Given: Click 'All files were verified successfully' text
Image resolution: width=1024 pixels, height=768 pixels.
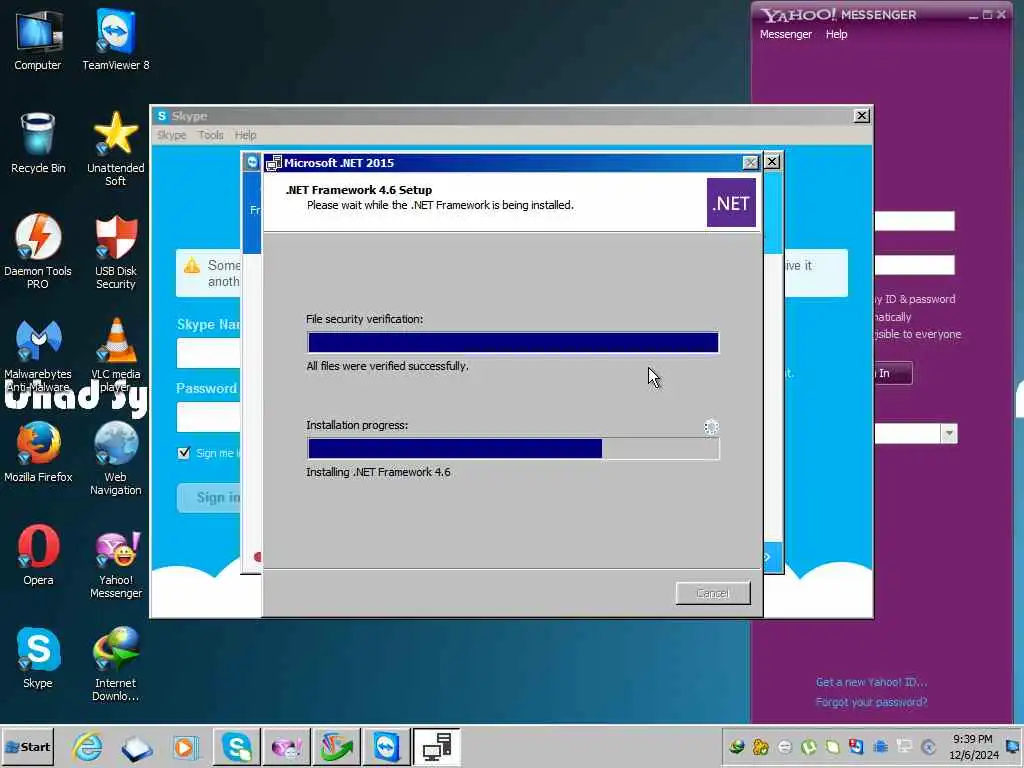Looking at the screenshot, I should coord(387,366).
